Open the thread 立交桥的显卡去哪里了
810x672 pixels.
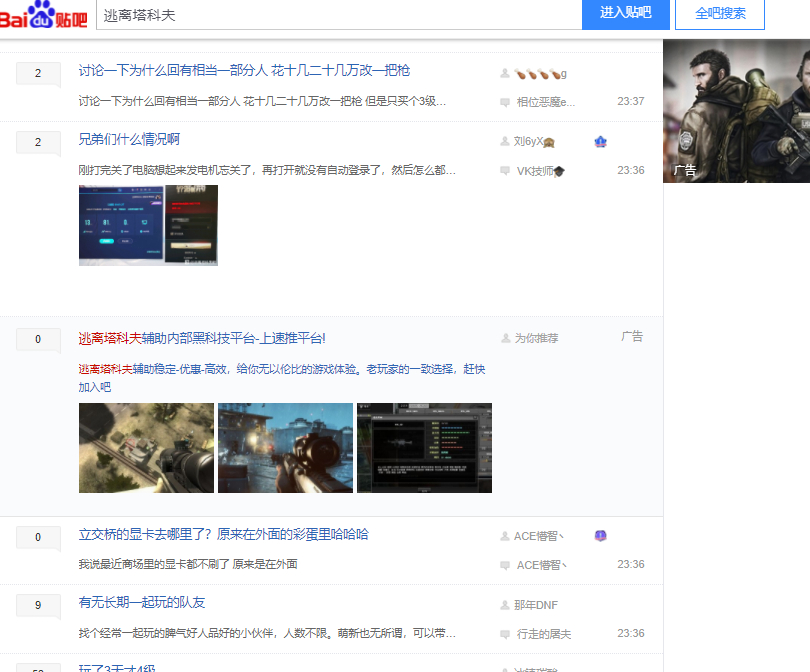pos(223,534)
